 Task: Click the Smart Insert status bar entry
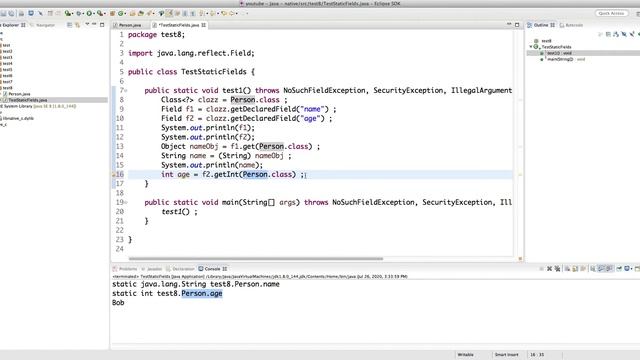[507, 355]
